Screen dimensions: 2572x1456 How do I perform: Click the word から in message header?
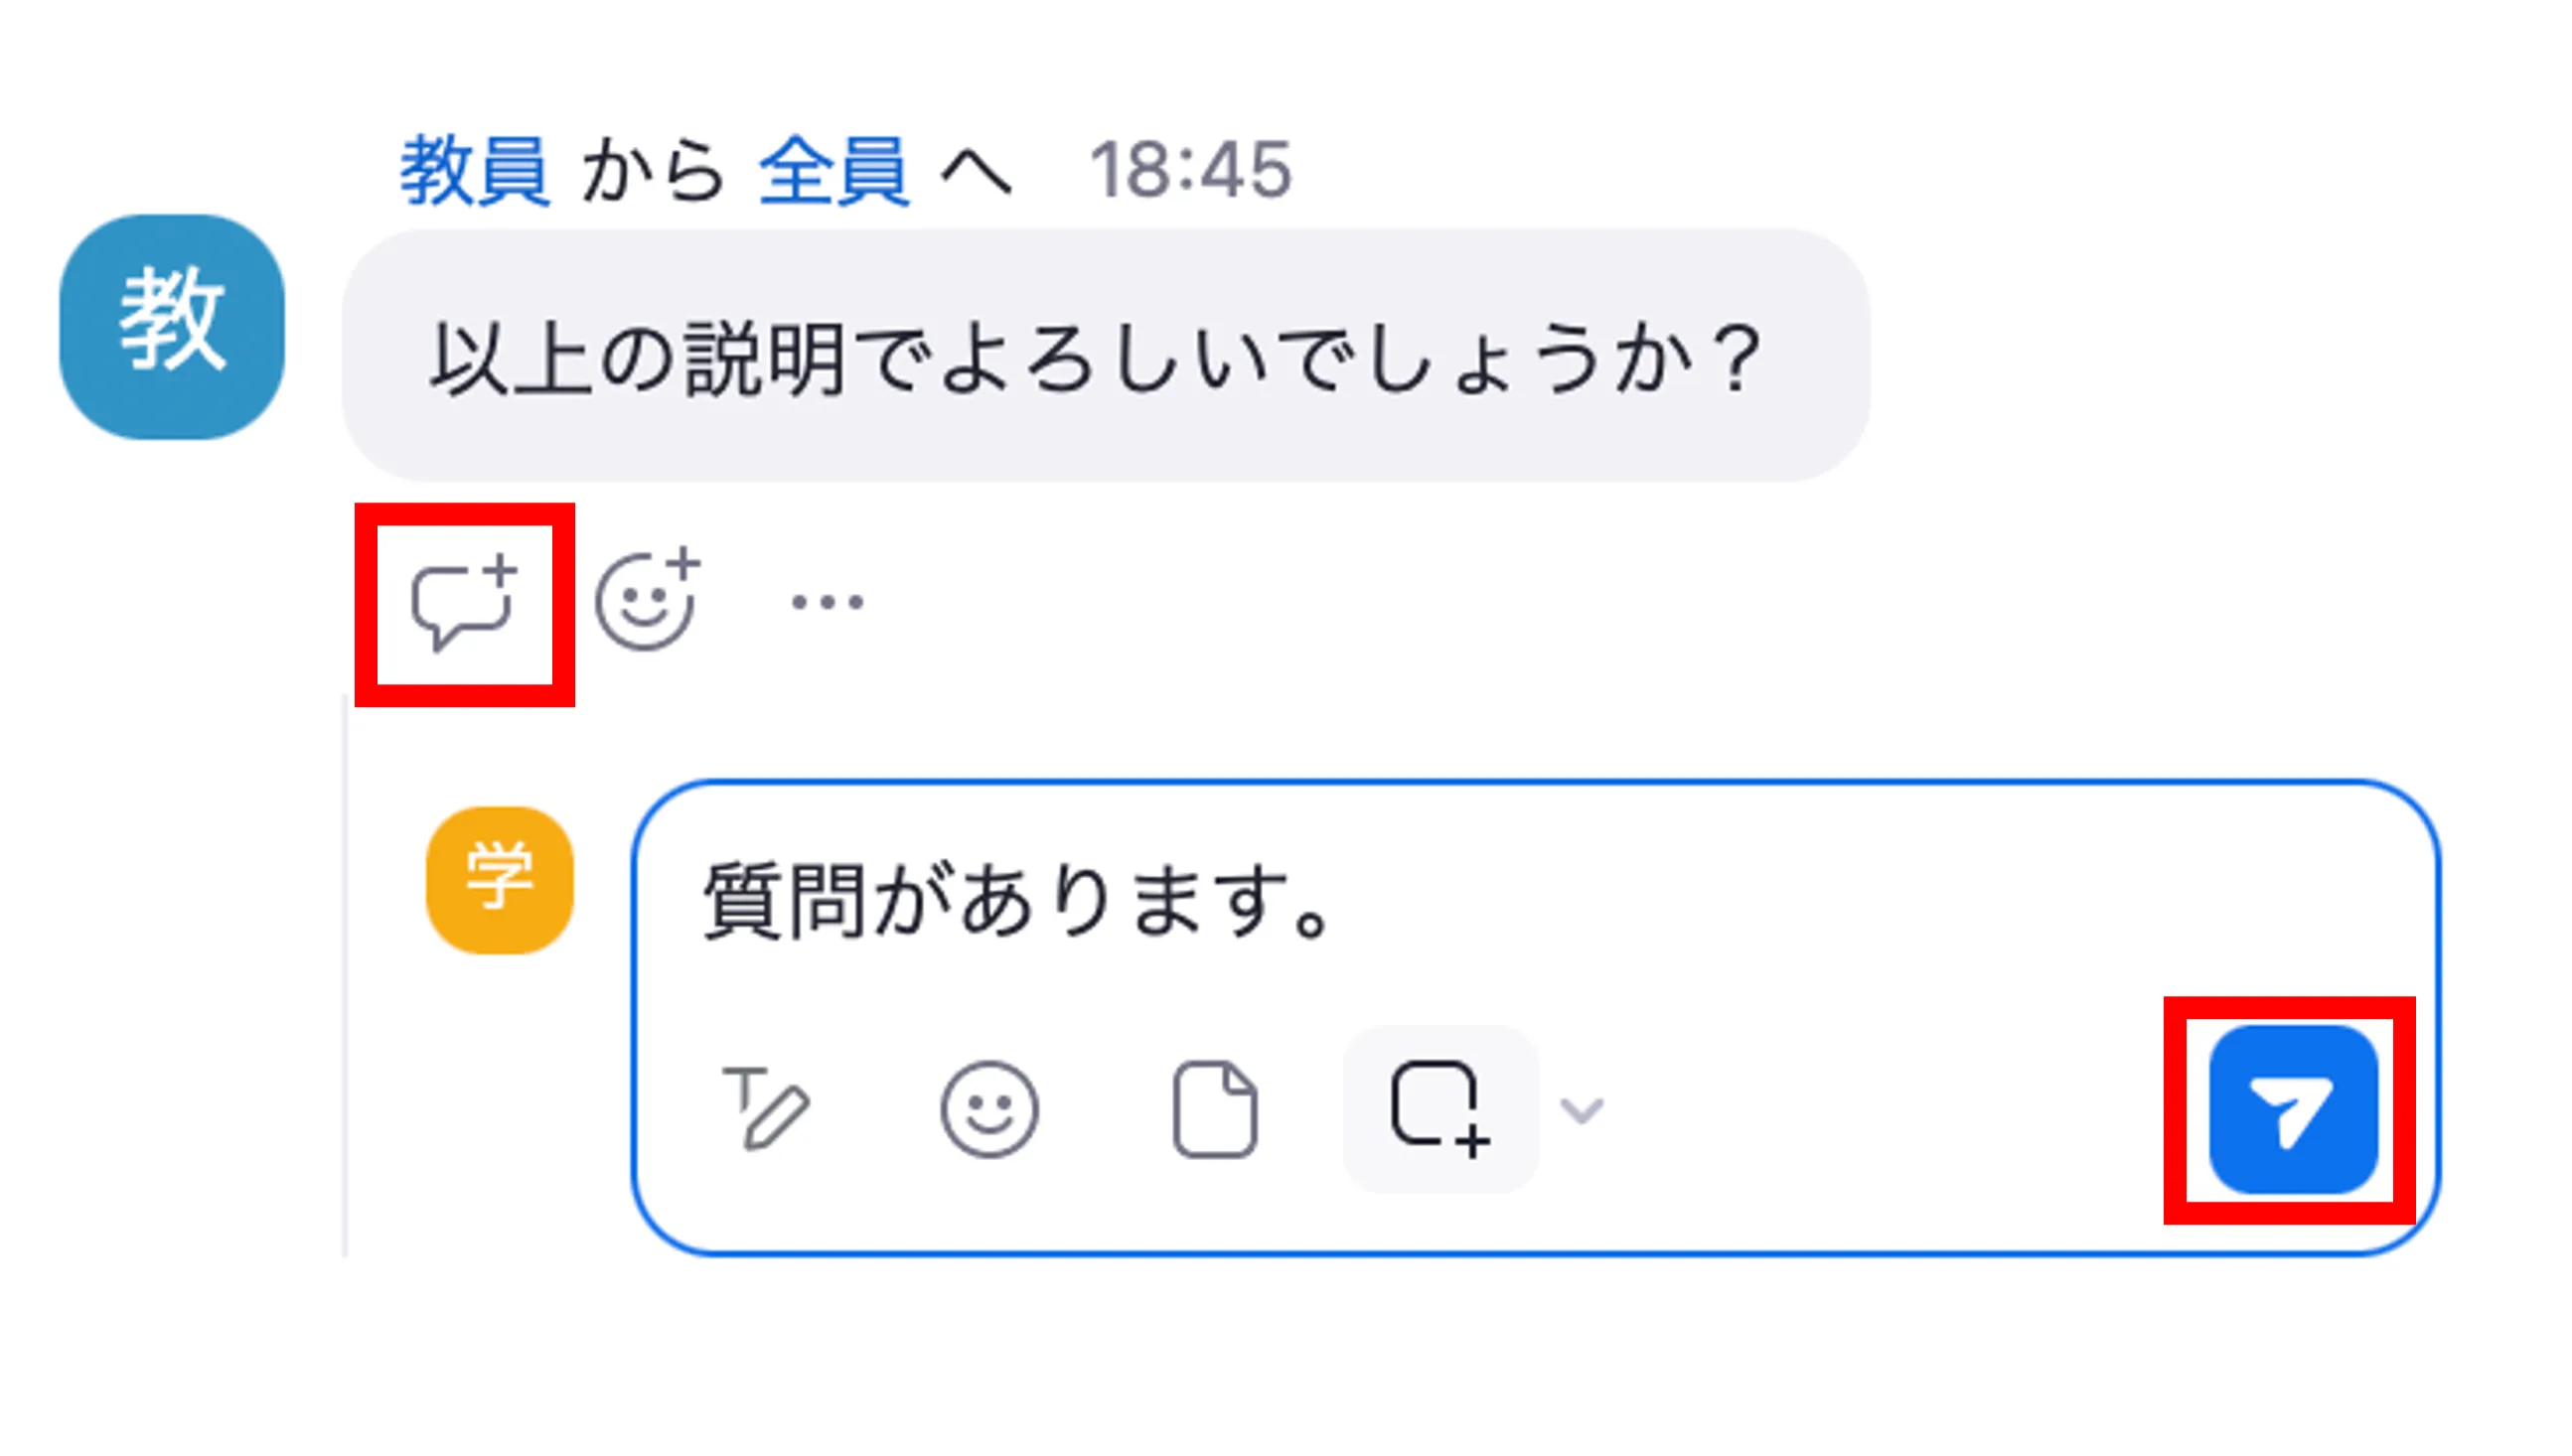click(653, 171)
